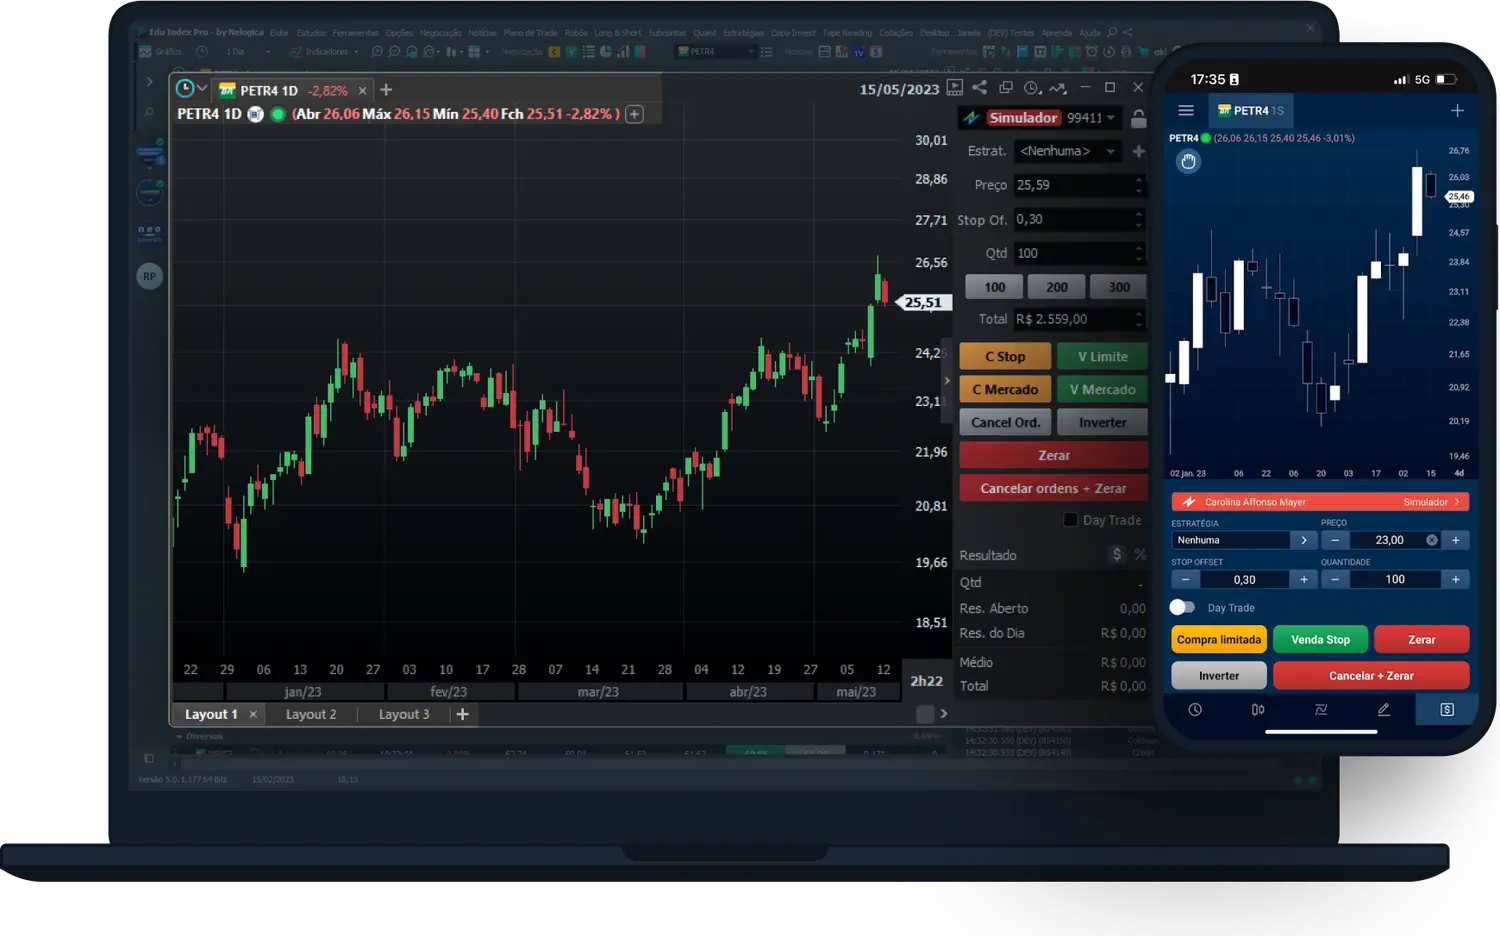Screen dimensions: 1500x936
Task: Switch Resultado display to percent symbol
Action: click(x=1140, y=554)
